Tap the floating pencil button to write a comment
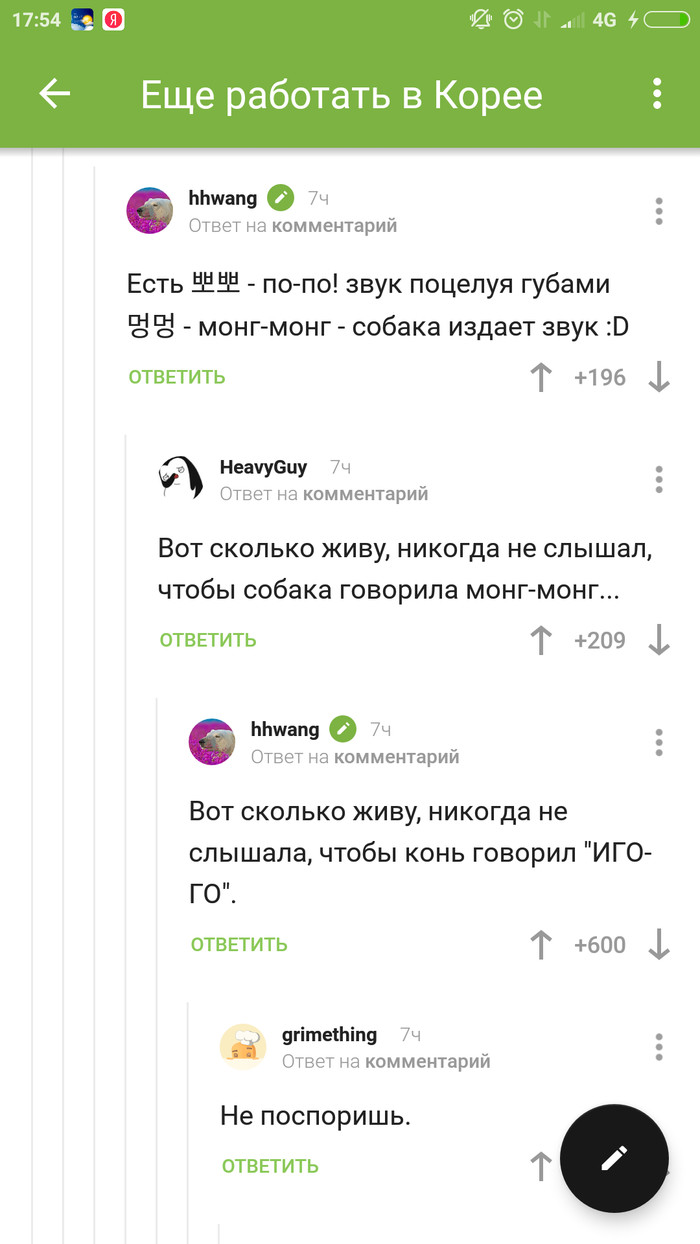700x1244 pixels. 614,1158
